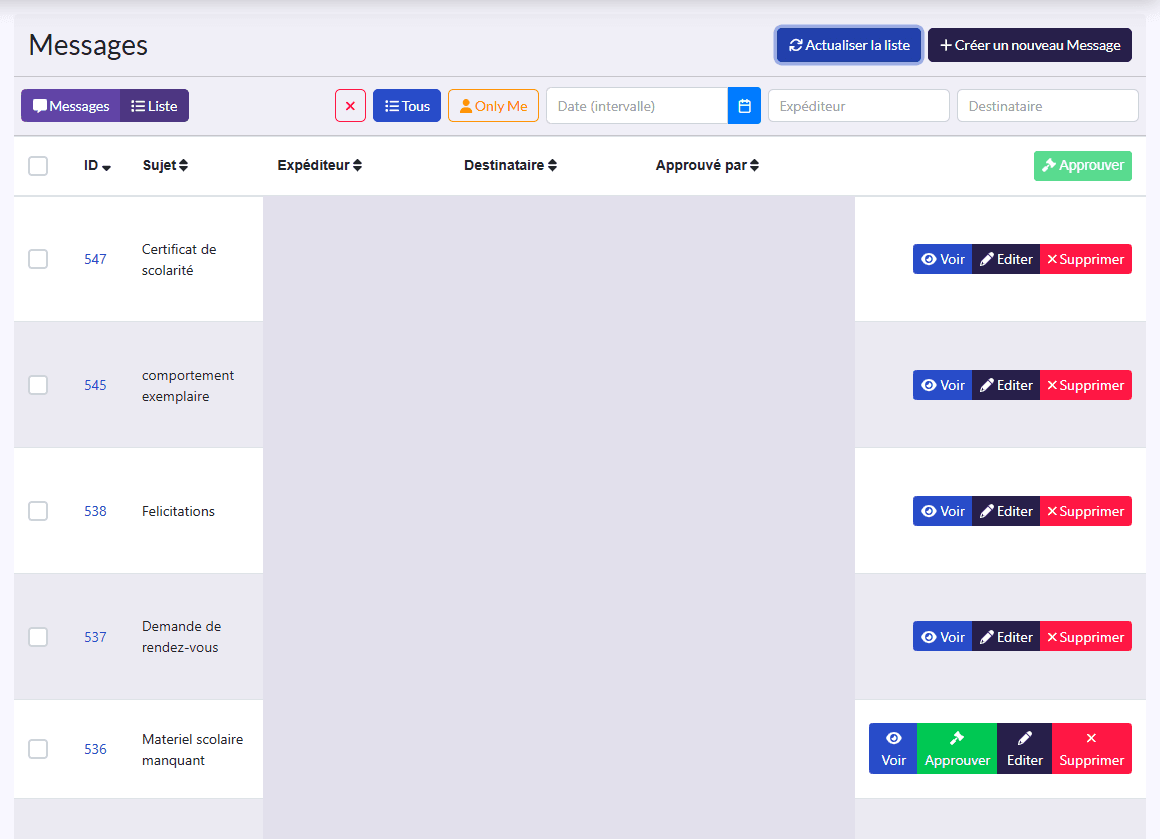This screenshot has width=1160, height=839.
Task: Click subject text Felicitations
Action: pos(178,511)
